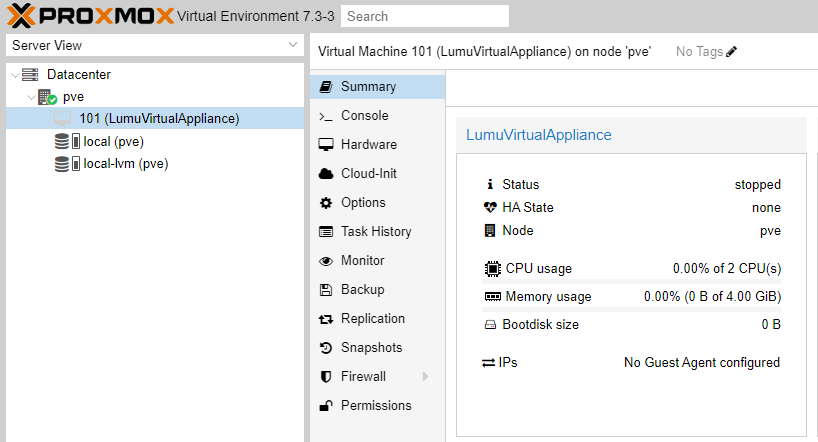Screen dimensions: 818x442
Task: Click the Snapshots history icon
Action: point(325,348)
